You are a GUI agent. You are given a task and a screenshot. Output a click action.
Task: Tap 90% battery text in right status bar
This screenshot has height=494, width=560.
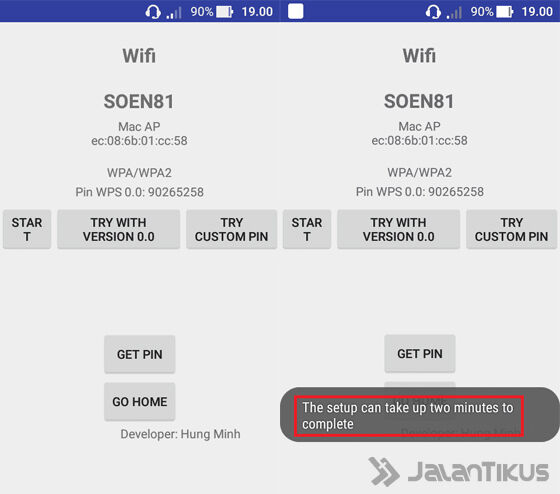pyautogui.click(x=482, y=12)
